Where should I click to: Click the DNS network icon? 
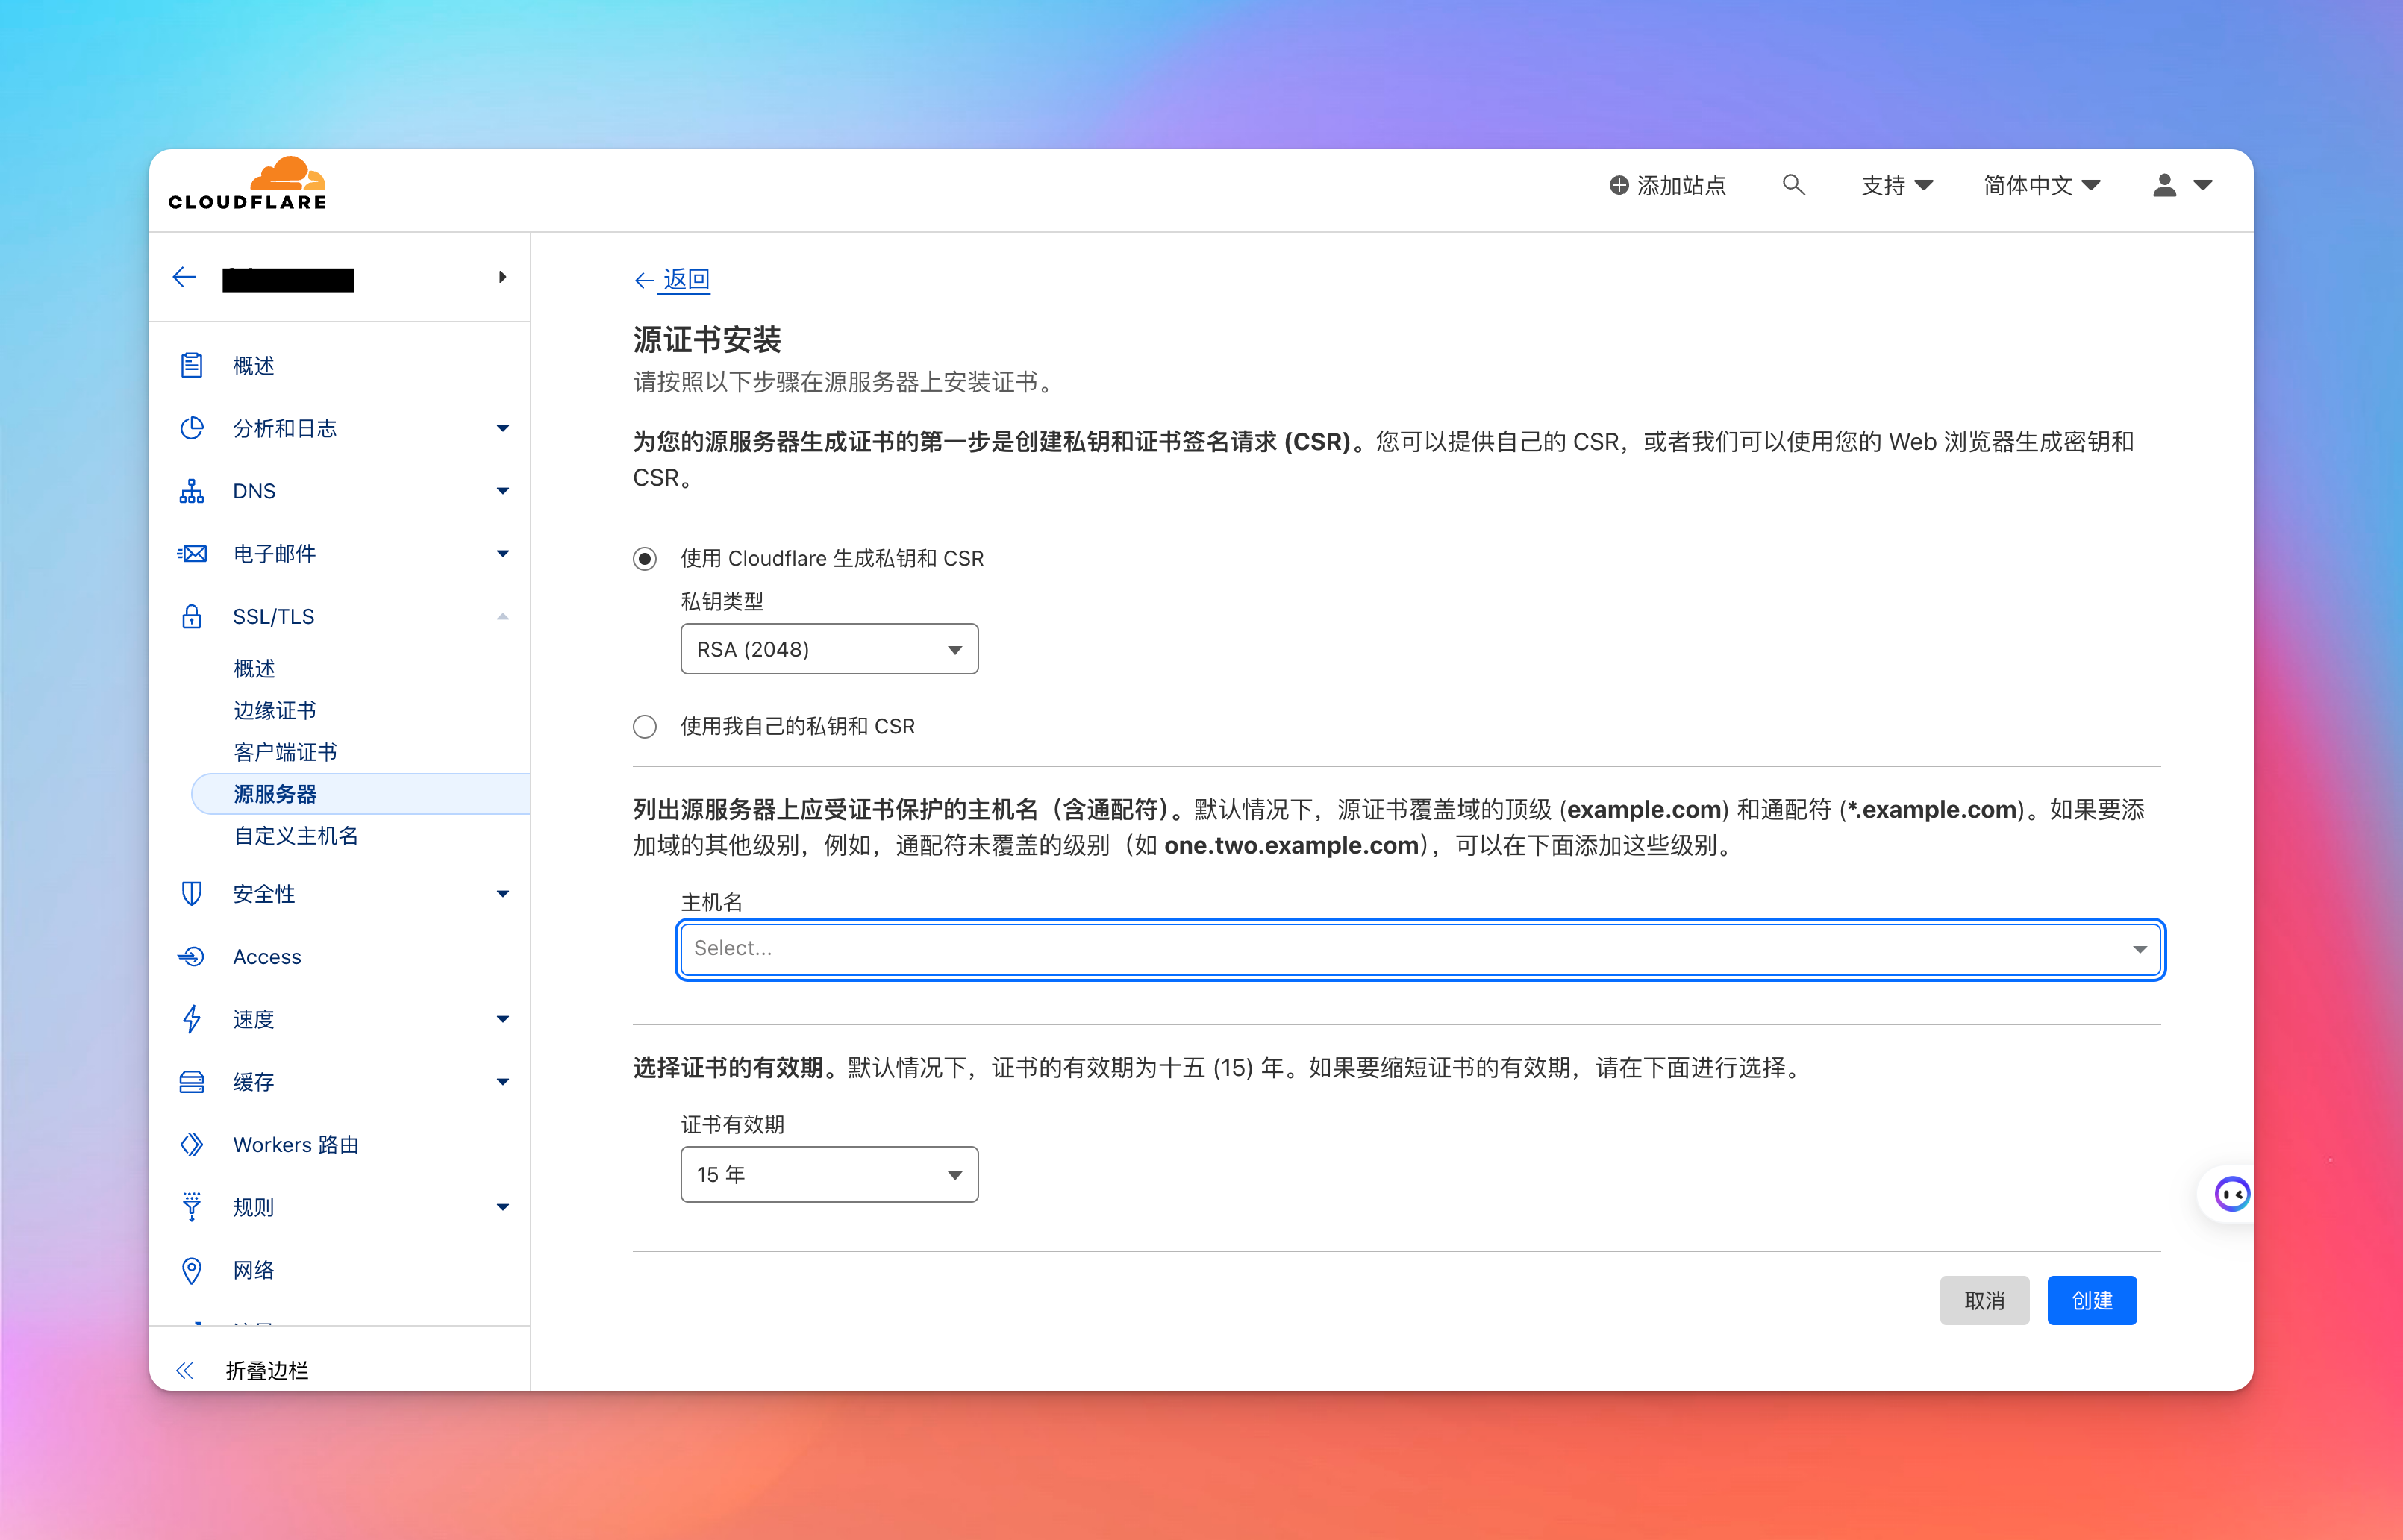pyautogui.click(x=191, y=491)
